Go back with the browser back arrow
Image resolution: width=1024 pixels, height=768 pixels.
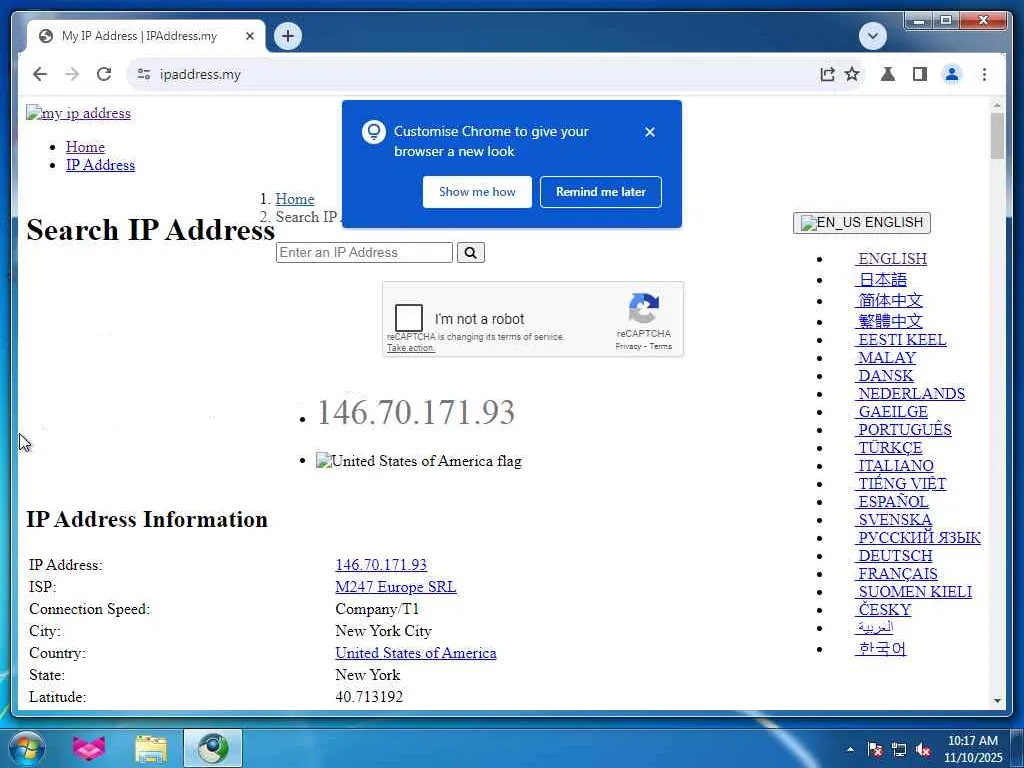click(x=40, y=74)
